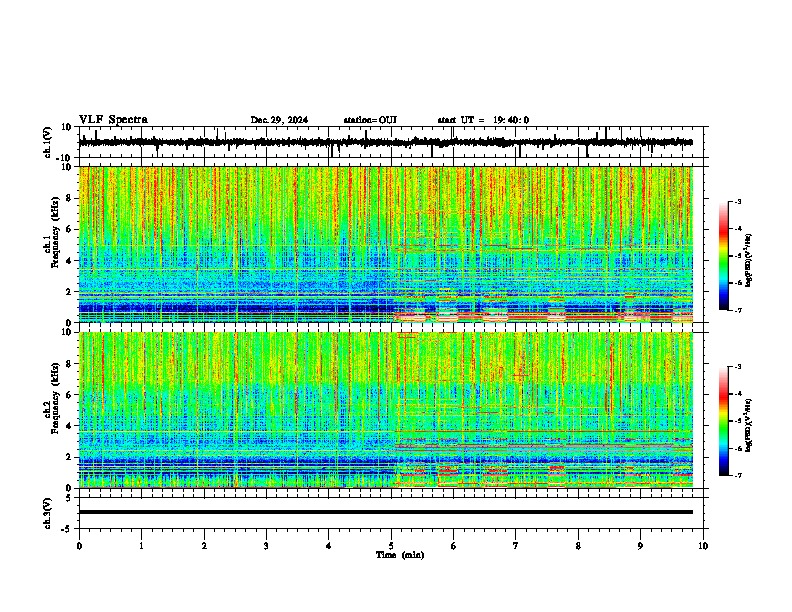Click the "-7" label on ch.1 color bar
792x612 pixels.
coord(738,310)
